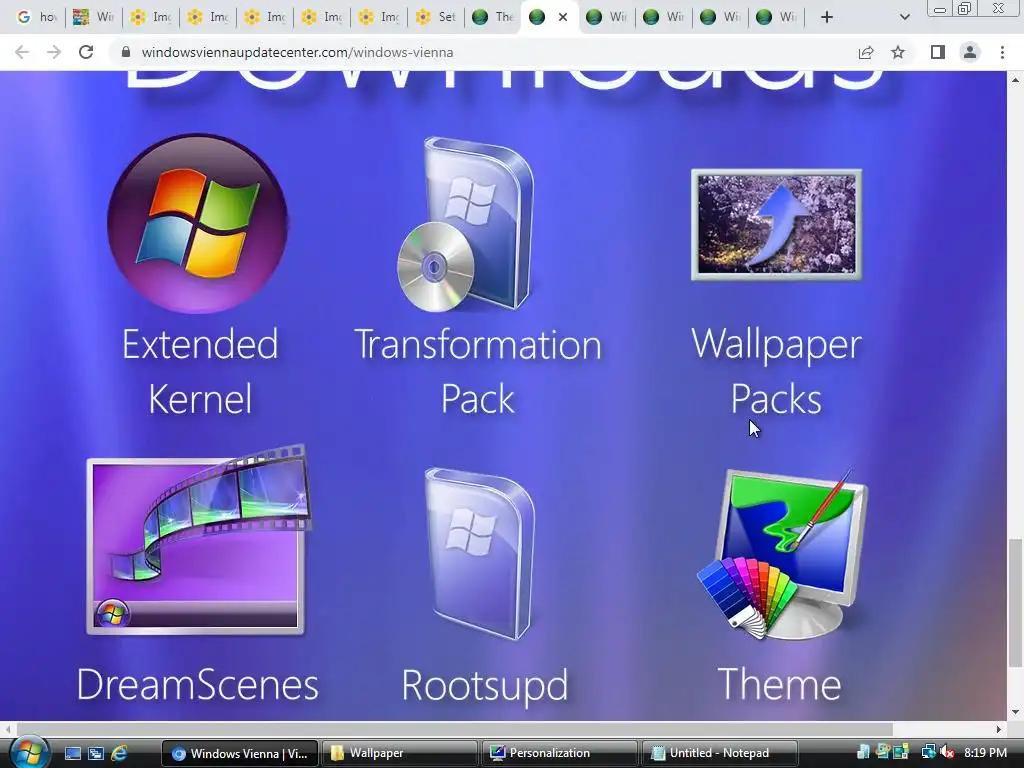The image size is (1024, 768).
Task: Reload the current page
Action: point(86,52)
